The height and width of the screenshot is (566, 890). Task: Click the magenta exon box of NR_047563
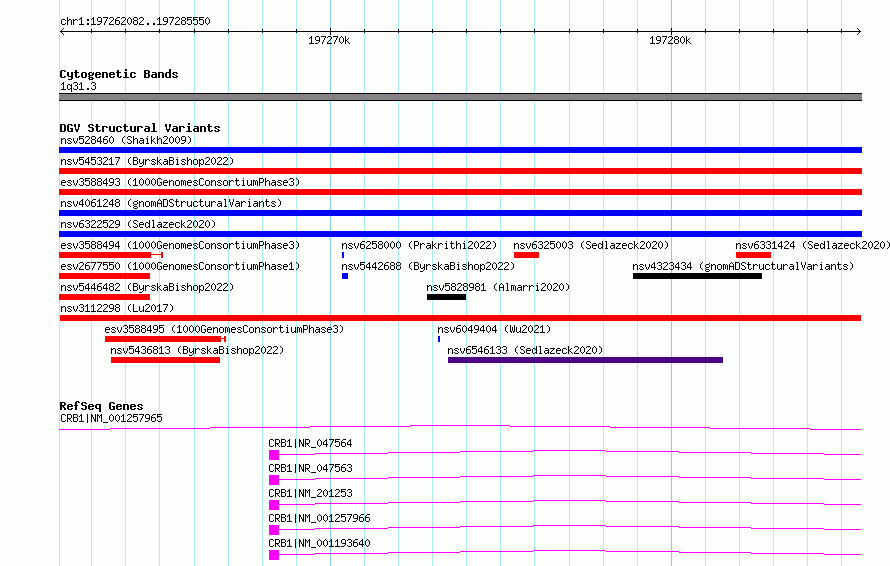pyautogui.click(x=274, y=480)
